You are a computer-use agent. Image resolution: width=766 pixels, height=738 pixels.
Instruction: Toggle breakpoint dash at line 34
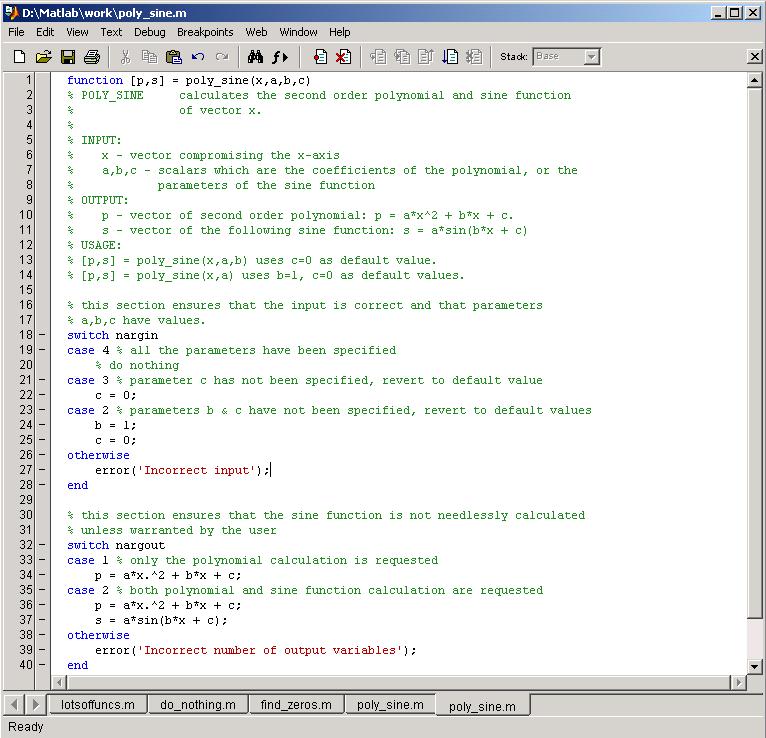coord(43,575)
